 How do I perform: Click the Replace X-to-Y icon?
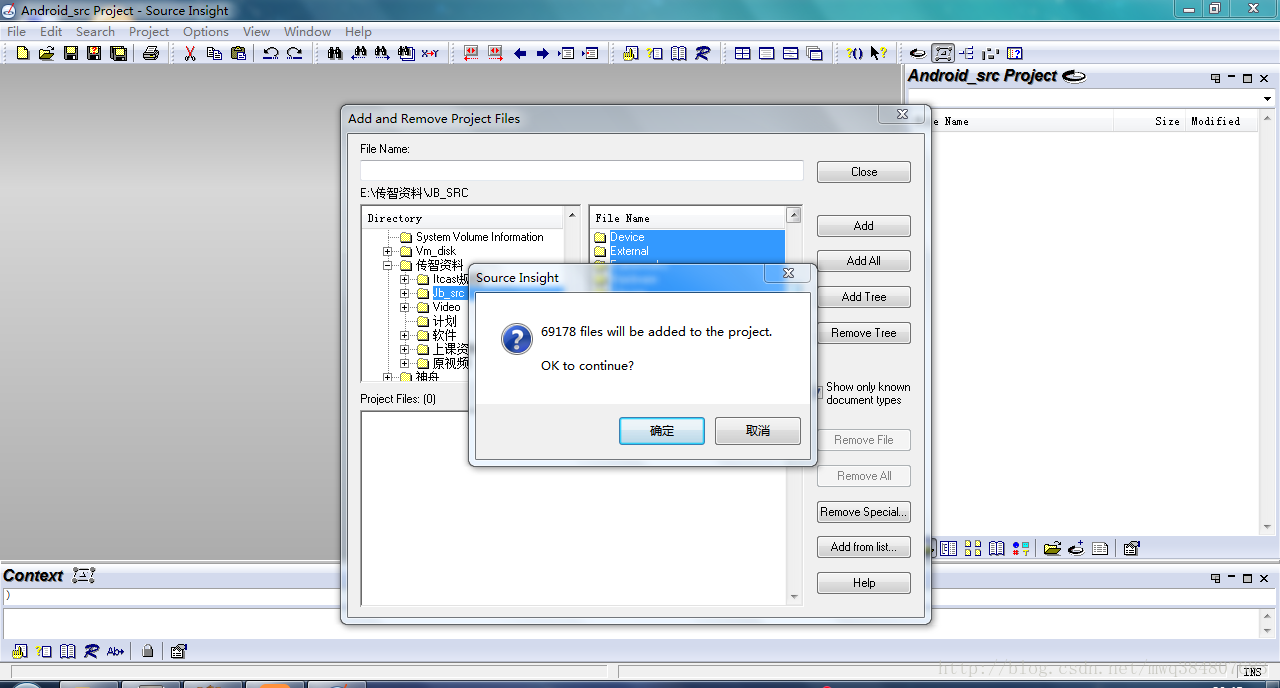(x=430, y=53)
